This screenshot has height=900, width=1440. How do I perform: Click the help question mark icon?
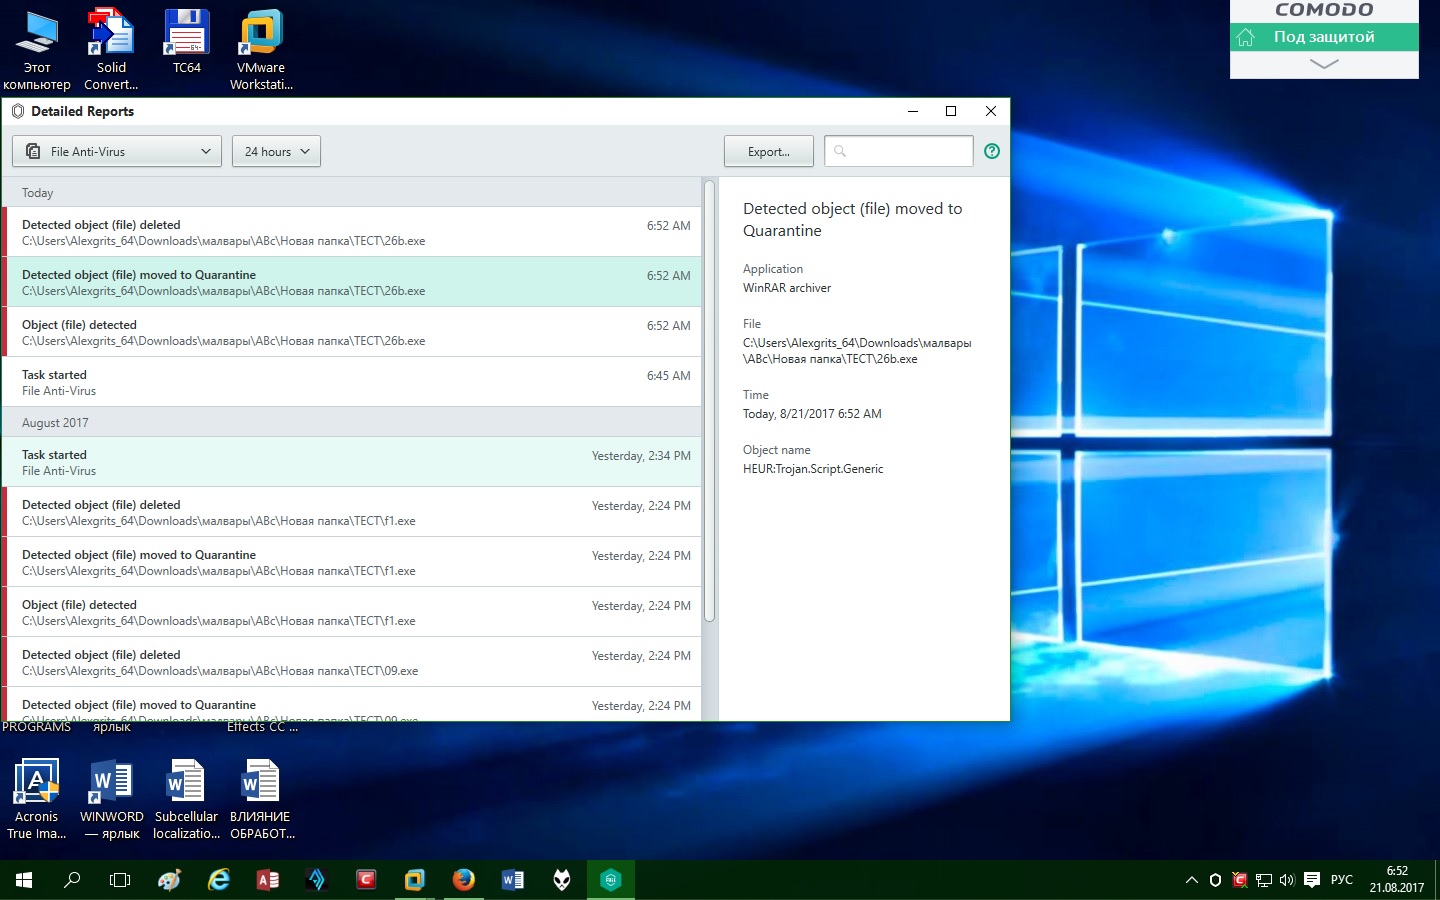tap(991, 151)
